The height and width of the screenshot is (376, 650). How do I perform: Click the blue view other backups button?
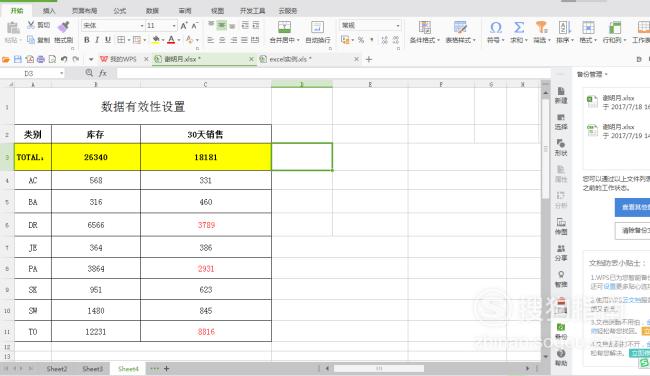[633, 207]
